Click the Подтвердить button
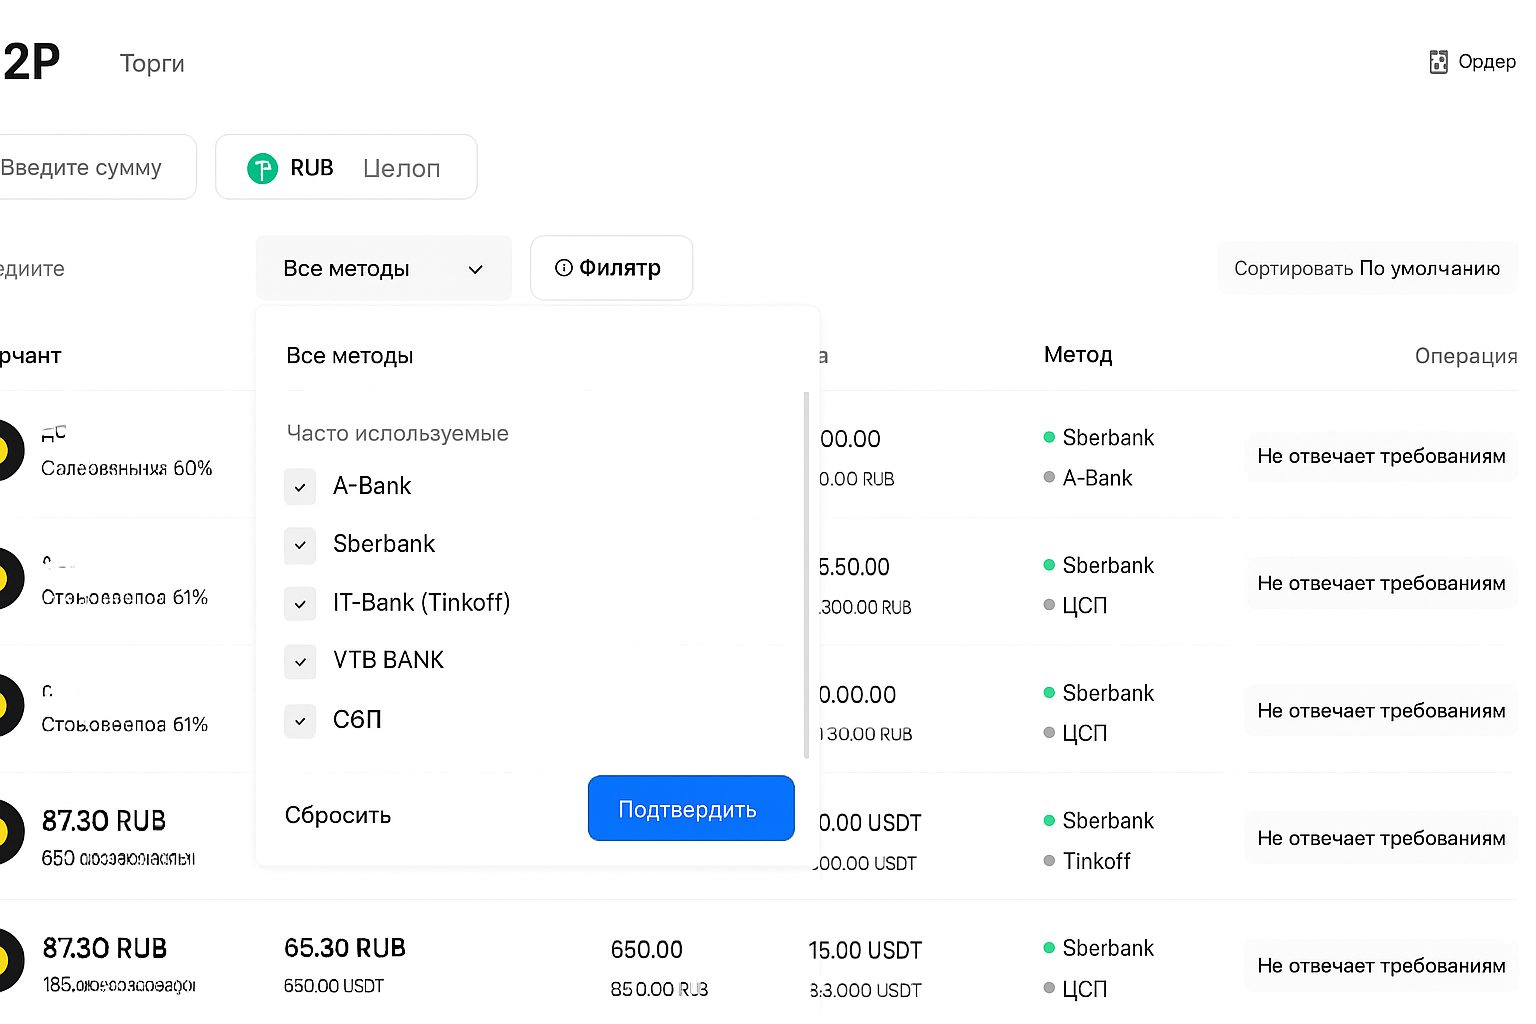1536x1024 pixels. pyautogui.click(x=691, y=808)
